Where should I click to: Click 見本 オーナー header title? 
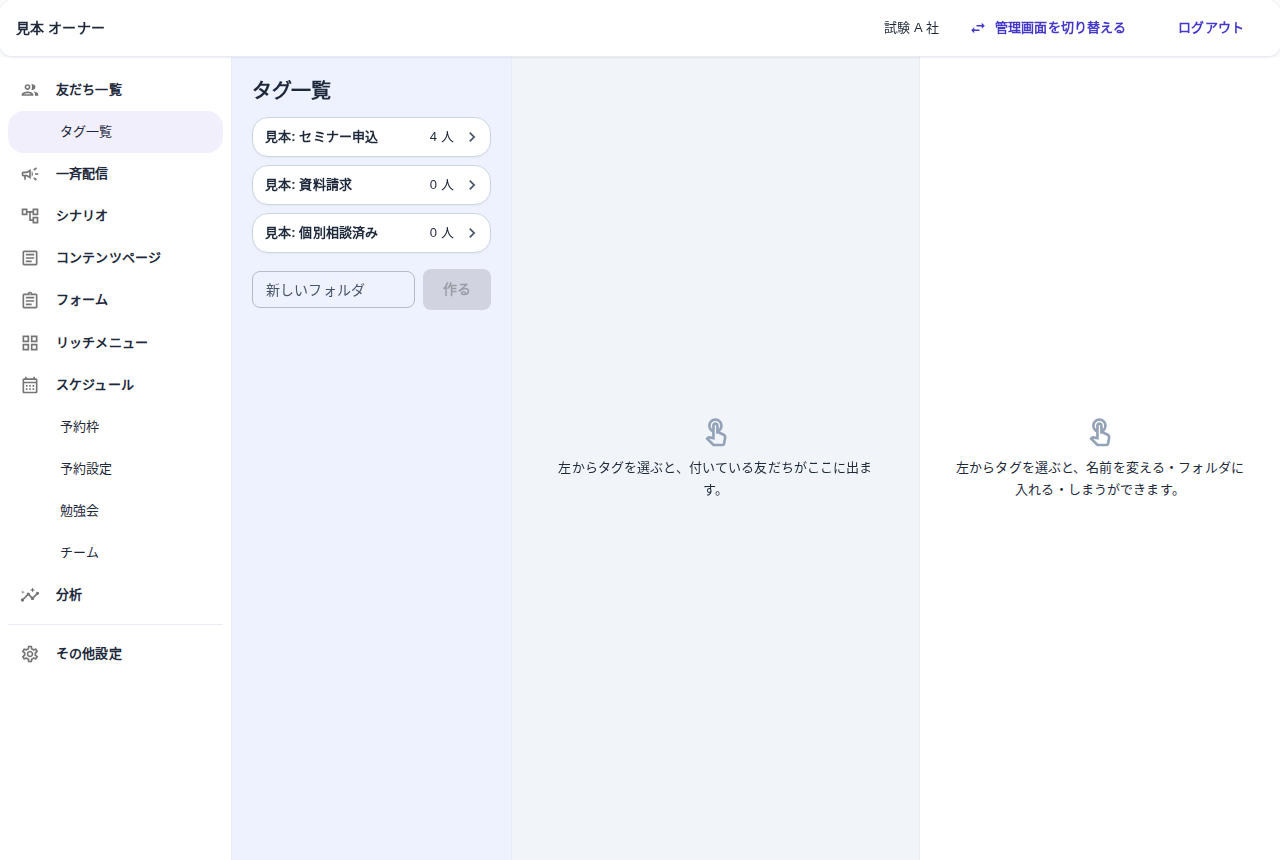coord(60,28)
